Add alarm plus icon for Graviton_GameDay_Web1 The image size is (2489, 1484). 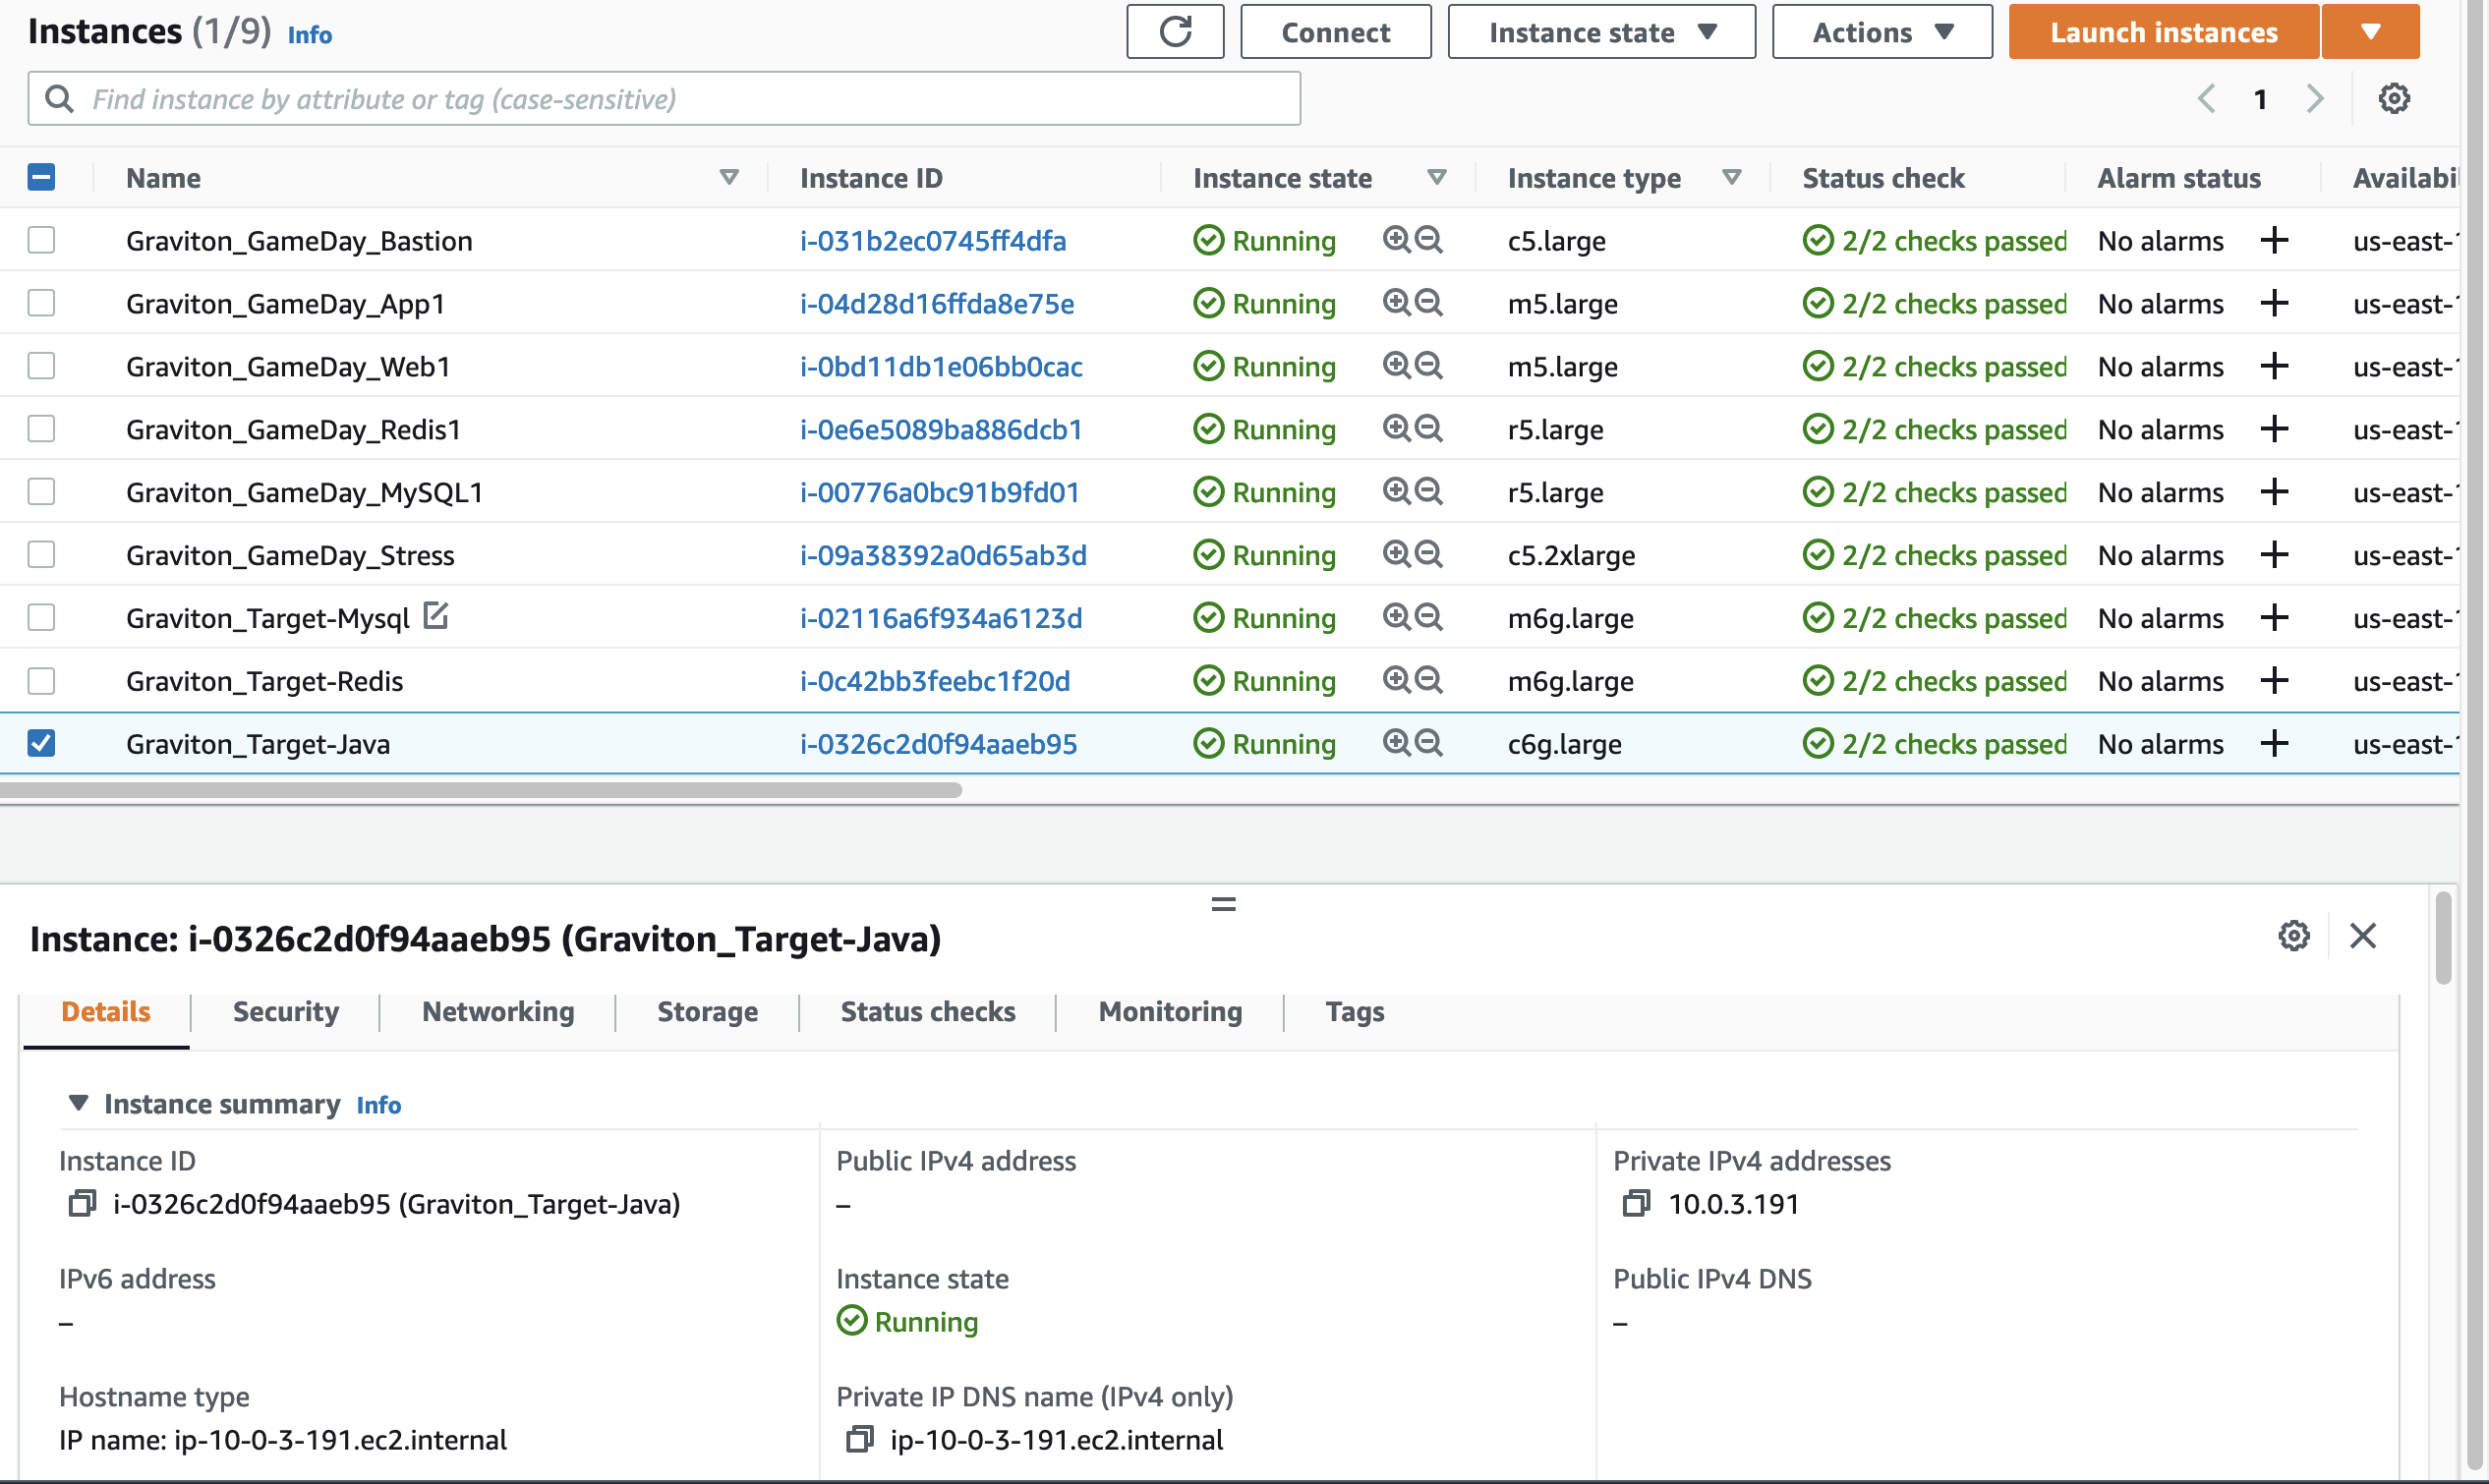pyautogui.click(x=2274, y=367)
